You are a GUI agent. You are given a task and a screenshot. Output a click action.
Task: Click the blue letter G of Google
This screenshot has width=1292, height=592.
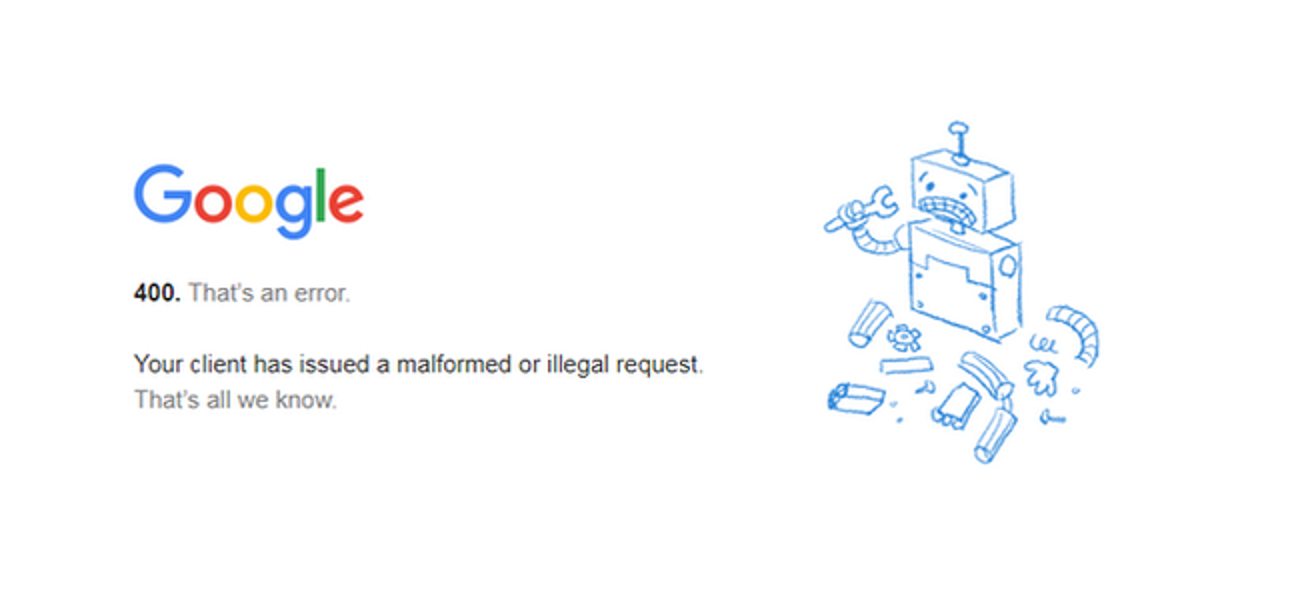click(161, 194)
